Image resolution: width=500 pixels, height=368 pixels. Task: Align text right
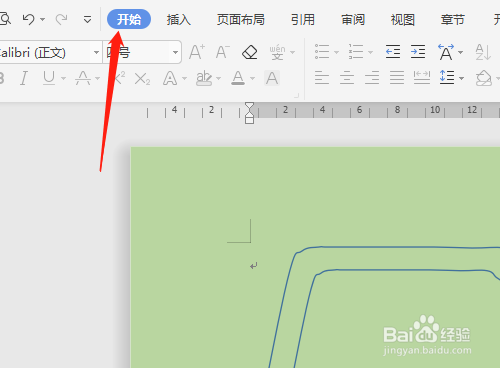(x=372, y=78)
